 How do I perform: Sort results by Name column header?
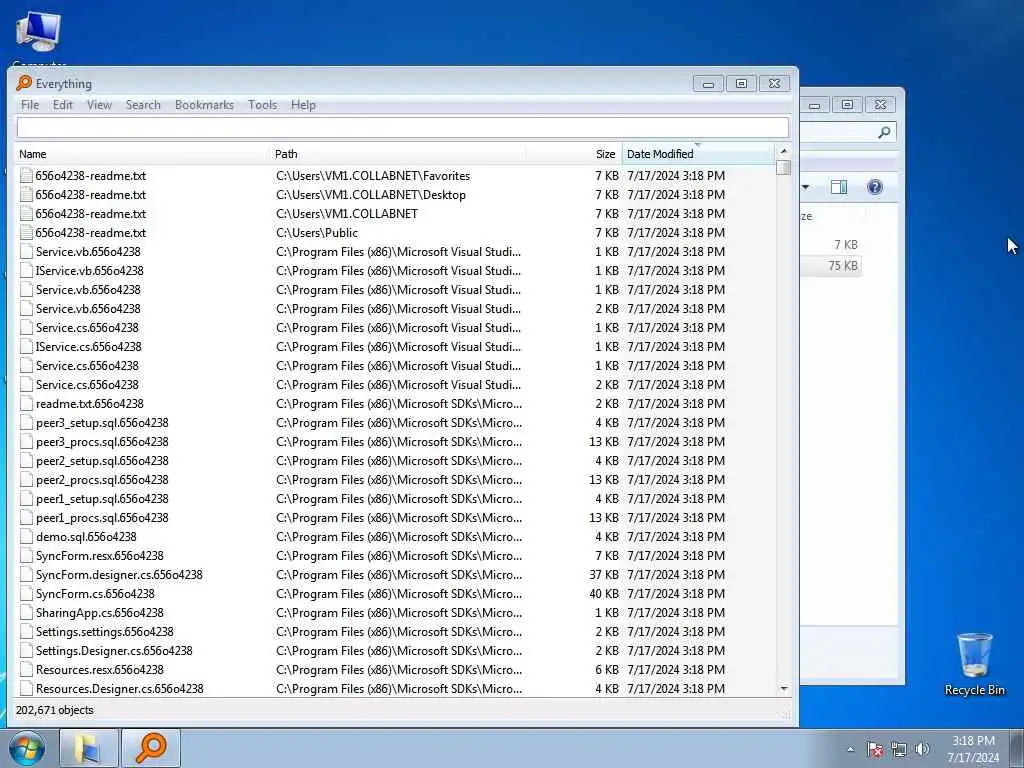140,154
